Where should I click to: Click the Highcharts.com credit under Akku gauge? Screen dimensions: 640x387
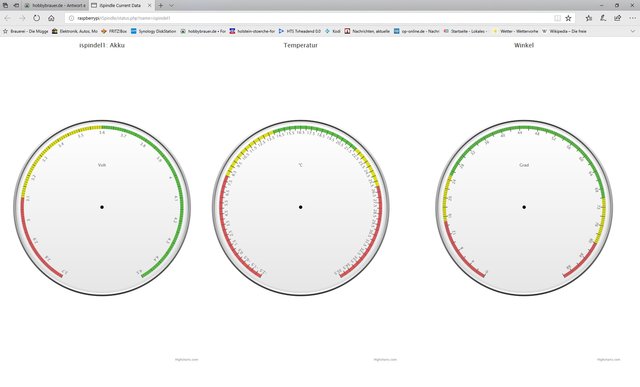[187, 360]
